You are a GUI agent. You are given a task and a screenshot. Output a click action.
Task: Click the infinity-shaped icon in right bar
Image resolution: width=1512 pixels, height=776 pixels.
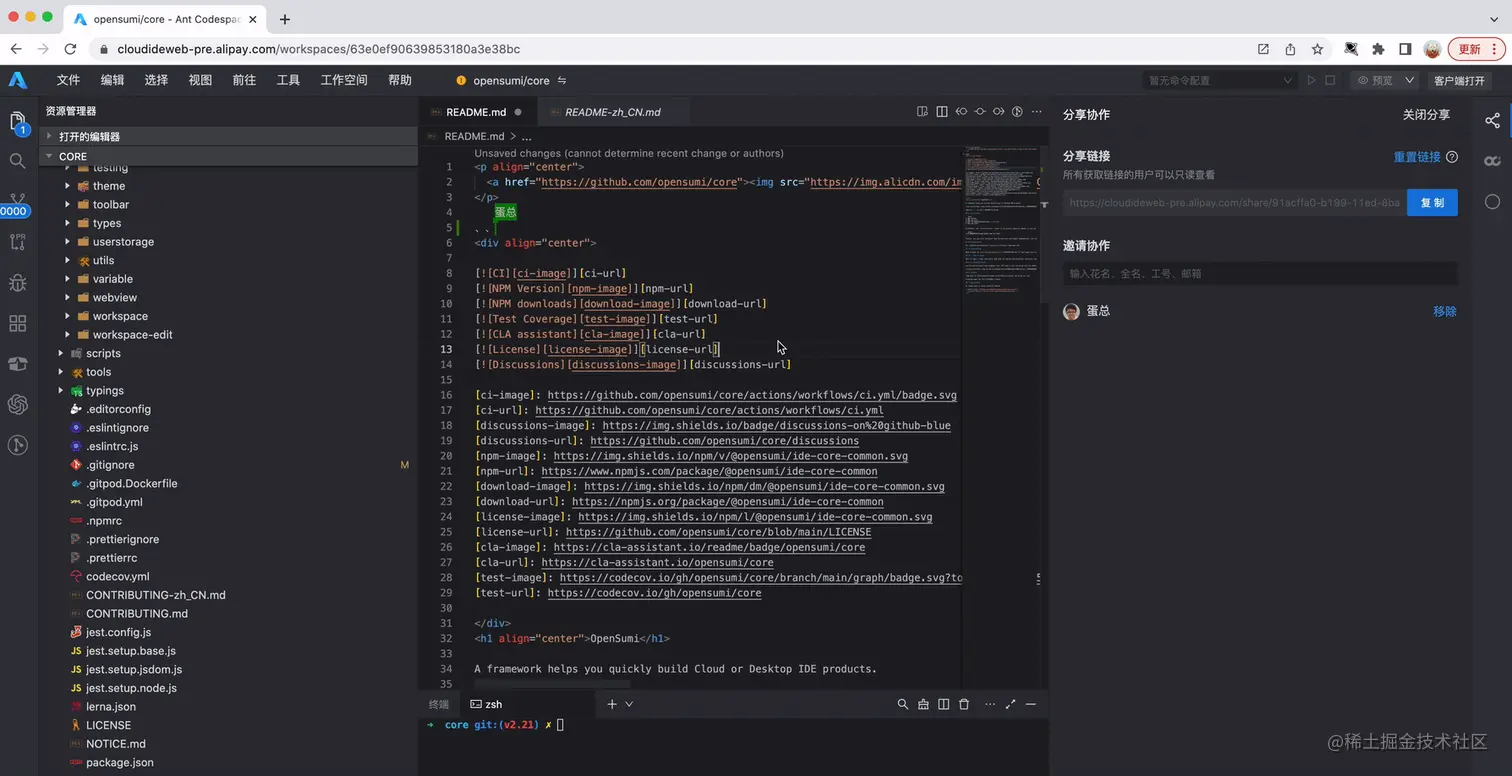click(x=1492, y=161)
